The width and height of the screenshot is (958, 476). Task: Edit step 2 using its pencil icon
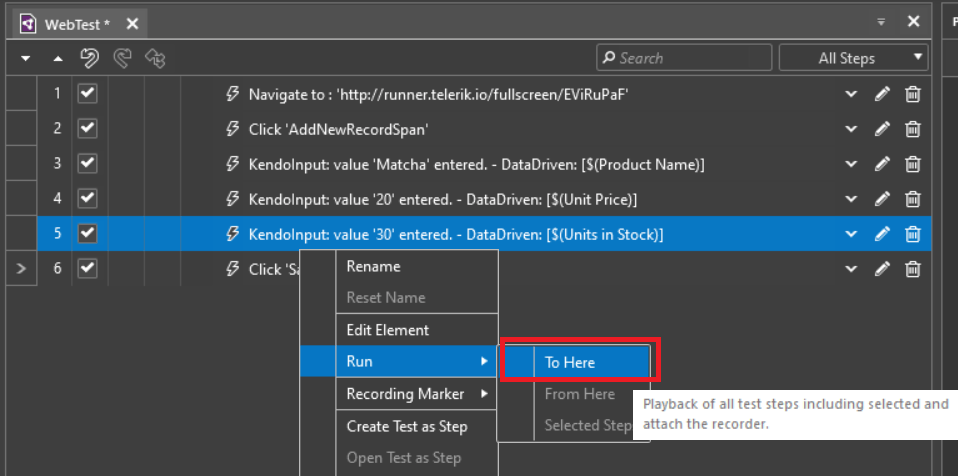[x=882, y=130]
